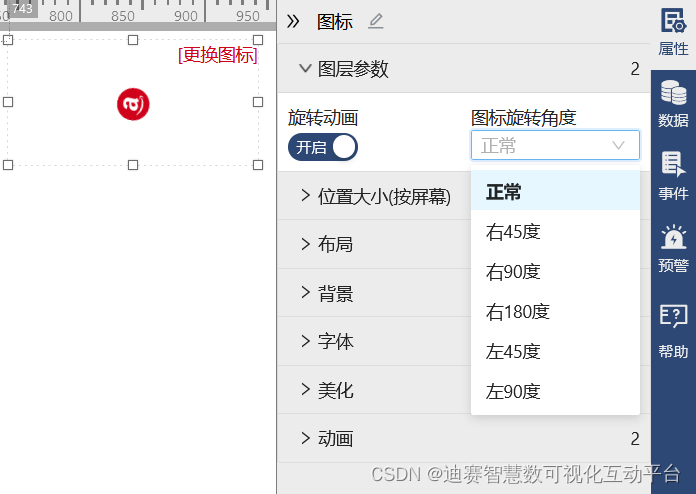Screen dimensions: 696x494
Task: Expand the 美化 section
Action: tap(375, 390)
